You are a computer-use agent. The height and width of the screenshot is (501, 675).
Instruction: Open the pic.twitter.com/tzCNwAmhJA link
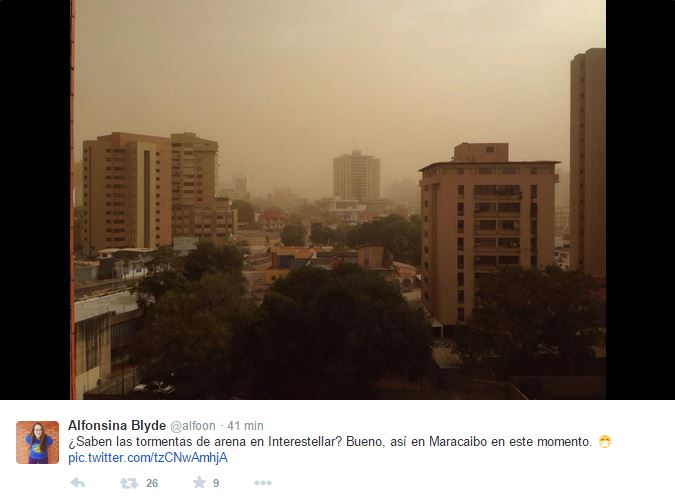(148, 458)
